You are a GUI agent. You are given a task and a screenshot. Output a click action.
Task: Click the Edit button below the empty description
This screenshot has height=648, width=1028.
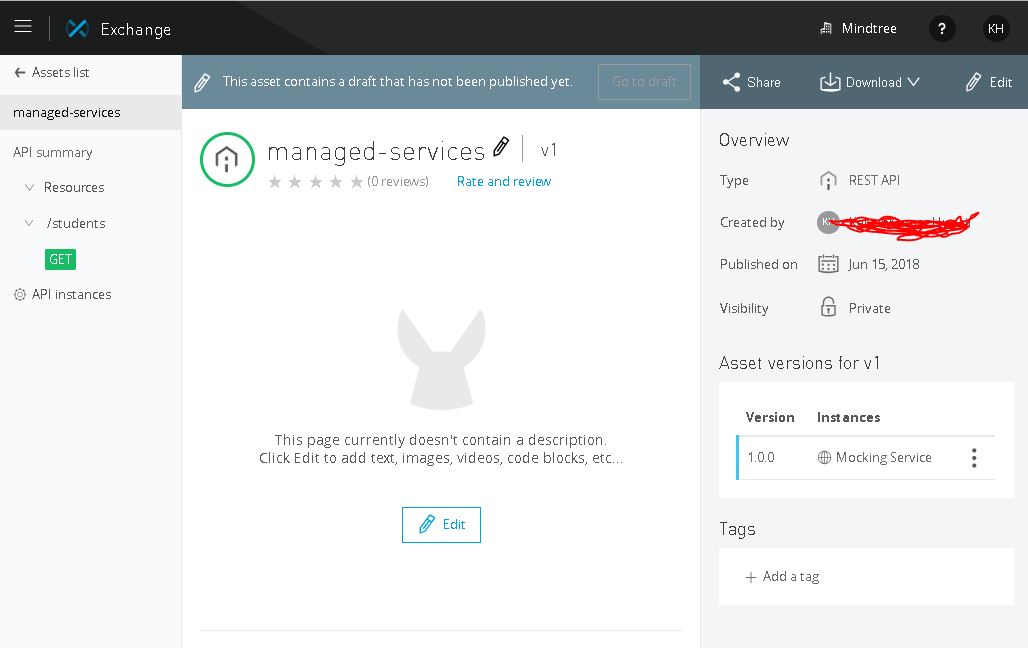(441, 525)
